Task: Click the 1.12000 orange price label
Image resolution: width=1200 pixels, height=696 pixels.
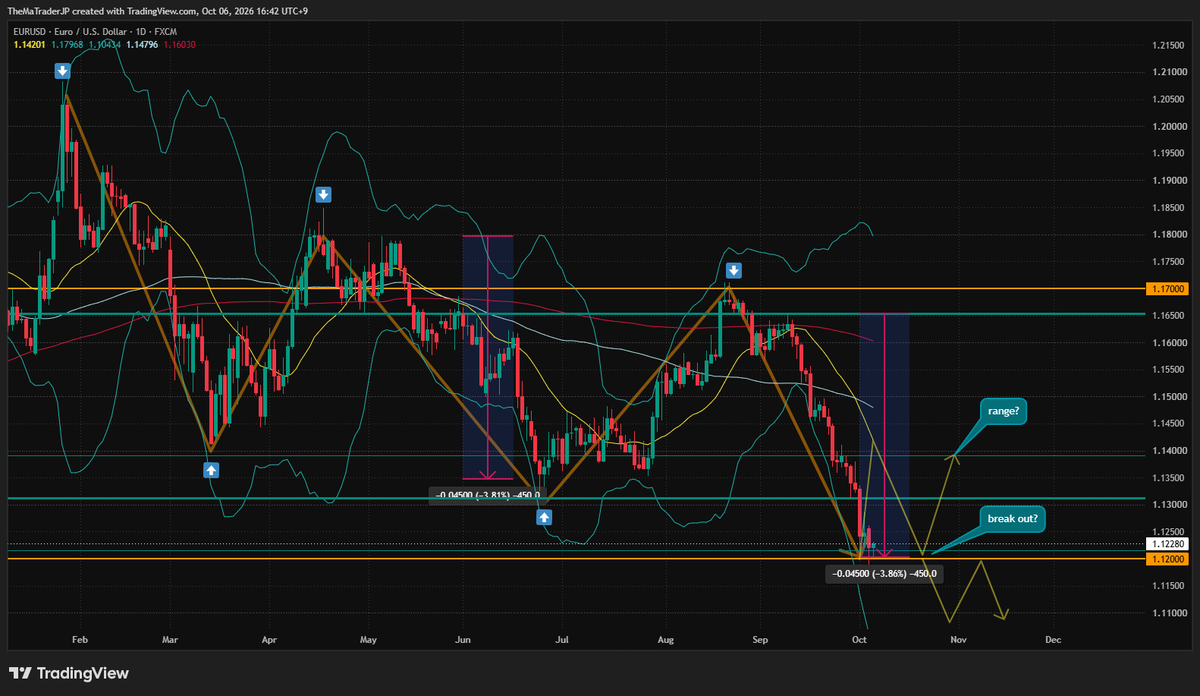Action: 1166,558
